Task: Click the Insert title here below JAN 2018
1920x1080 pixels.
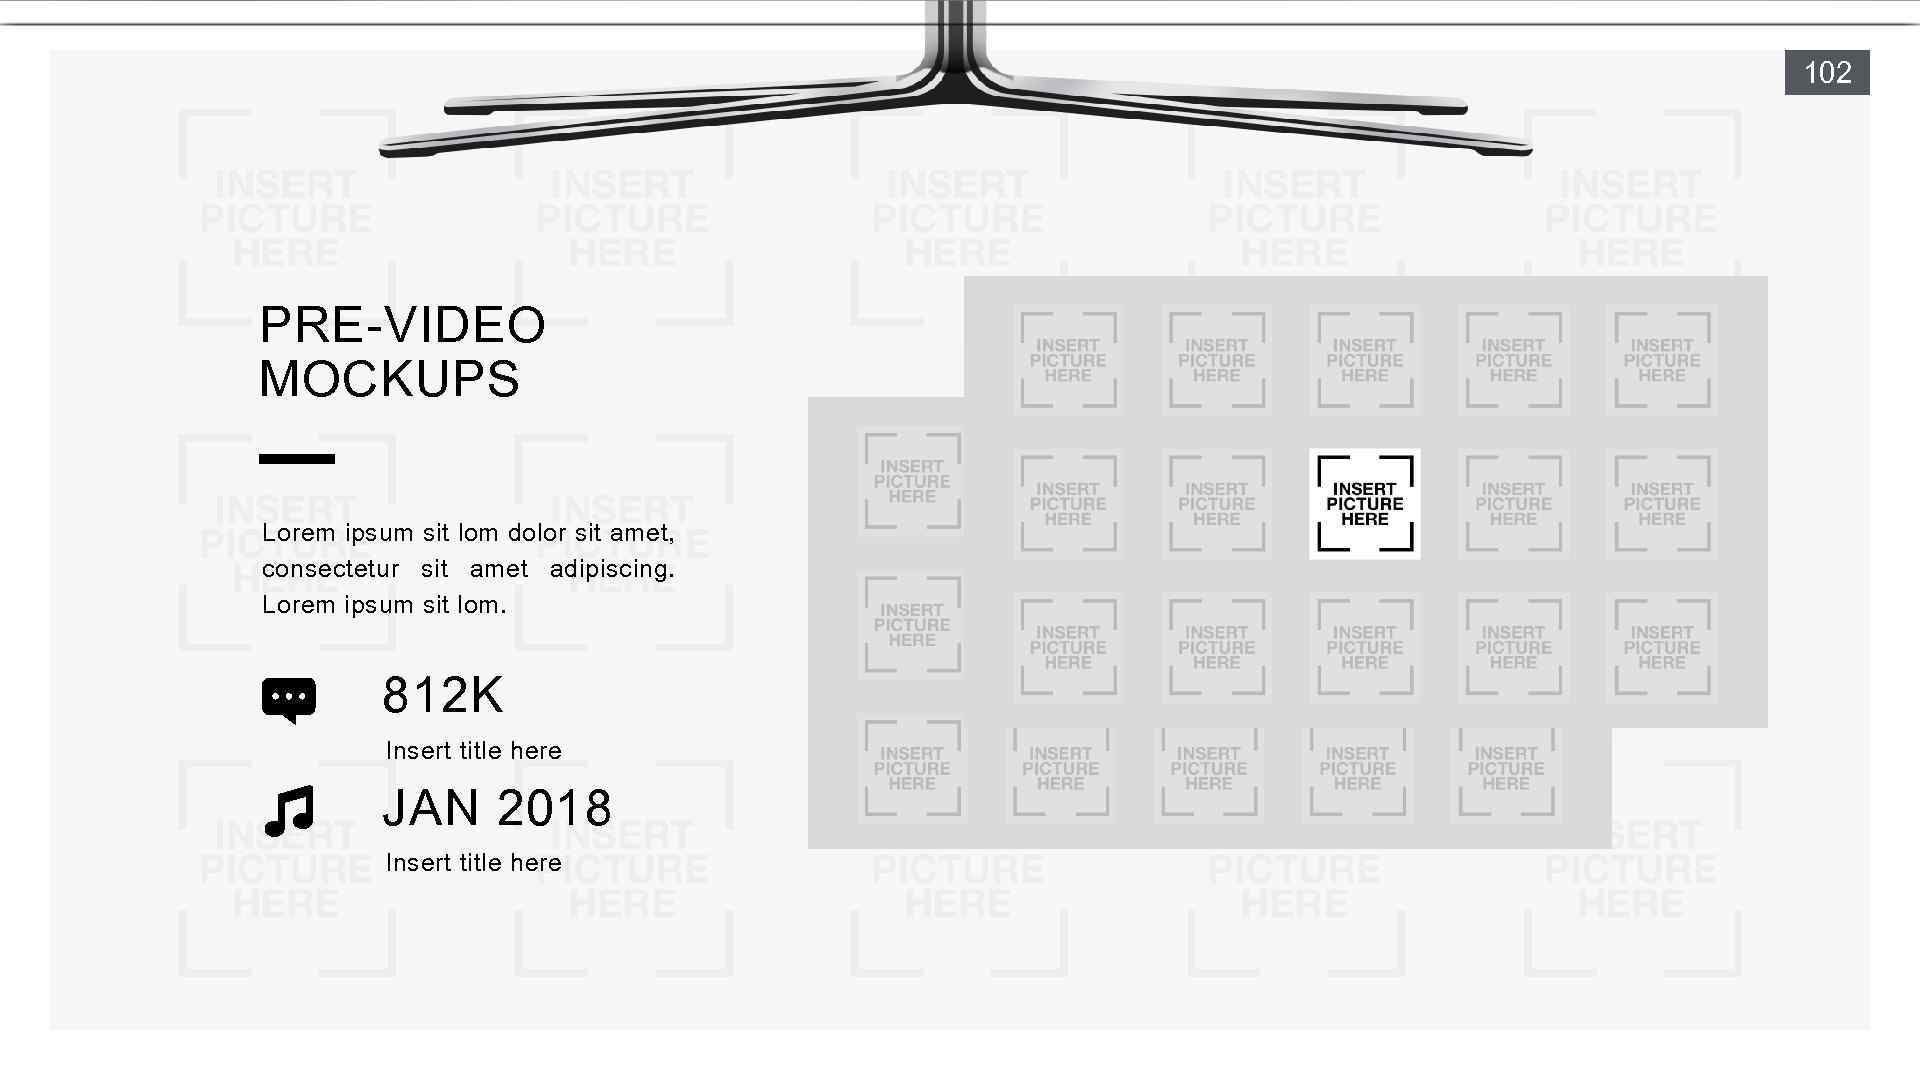Action: (x=473, y=862)
